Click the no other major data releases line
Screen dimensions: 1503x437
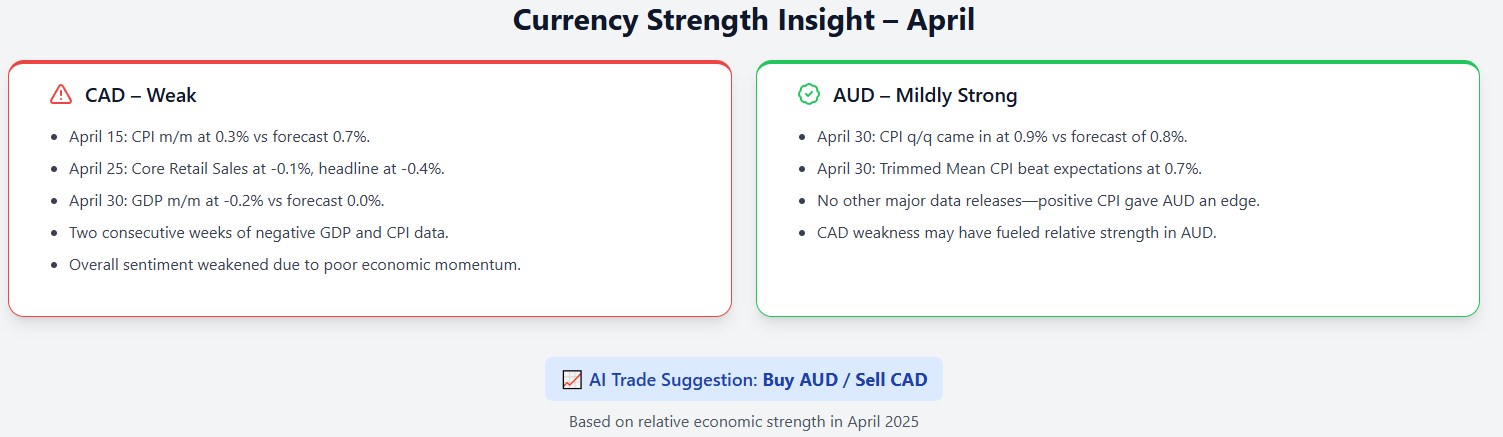1038,200
